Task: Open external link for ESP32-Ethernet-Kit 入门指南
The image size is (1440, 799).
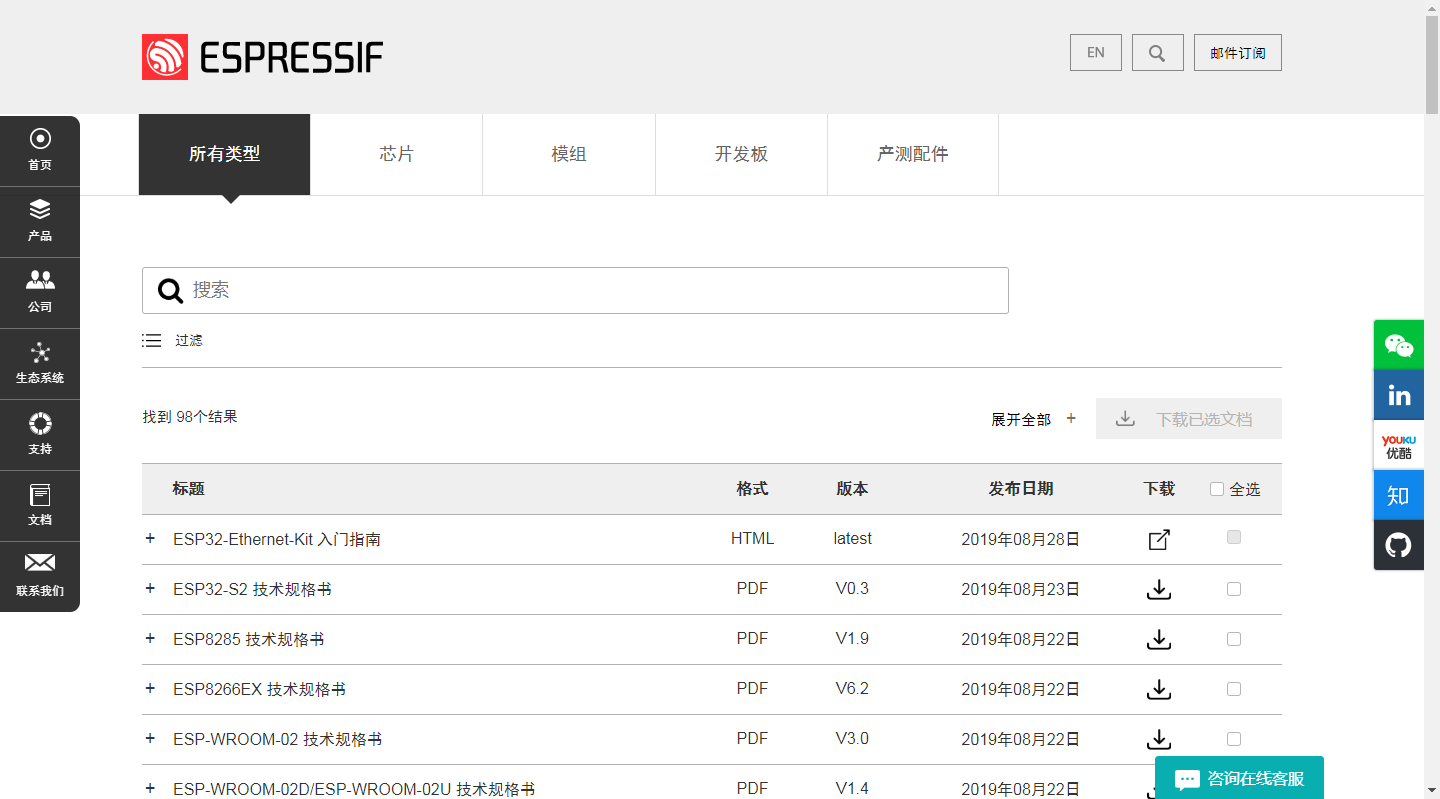Action: point(1159,540)
